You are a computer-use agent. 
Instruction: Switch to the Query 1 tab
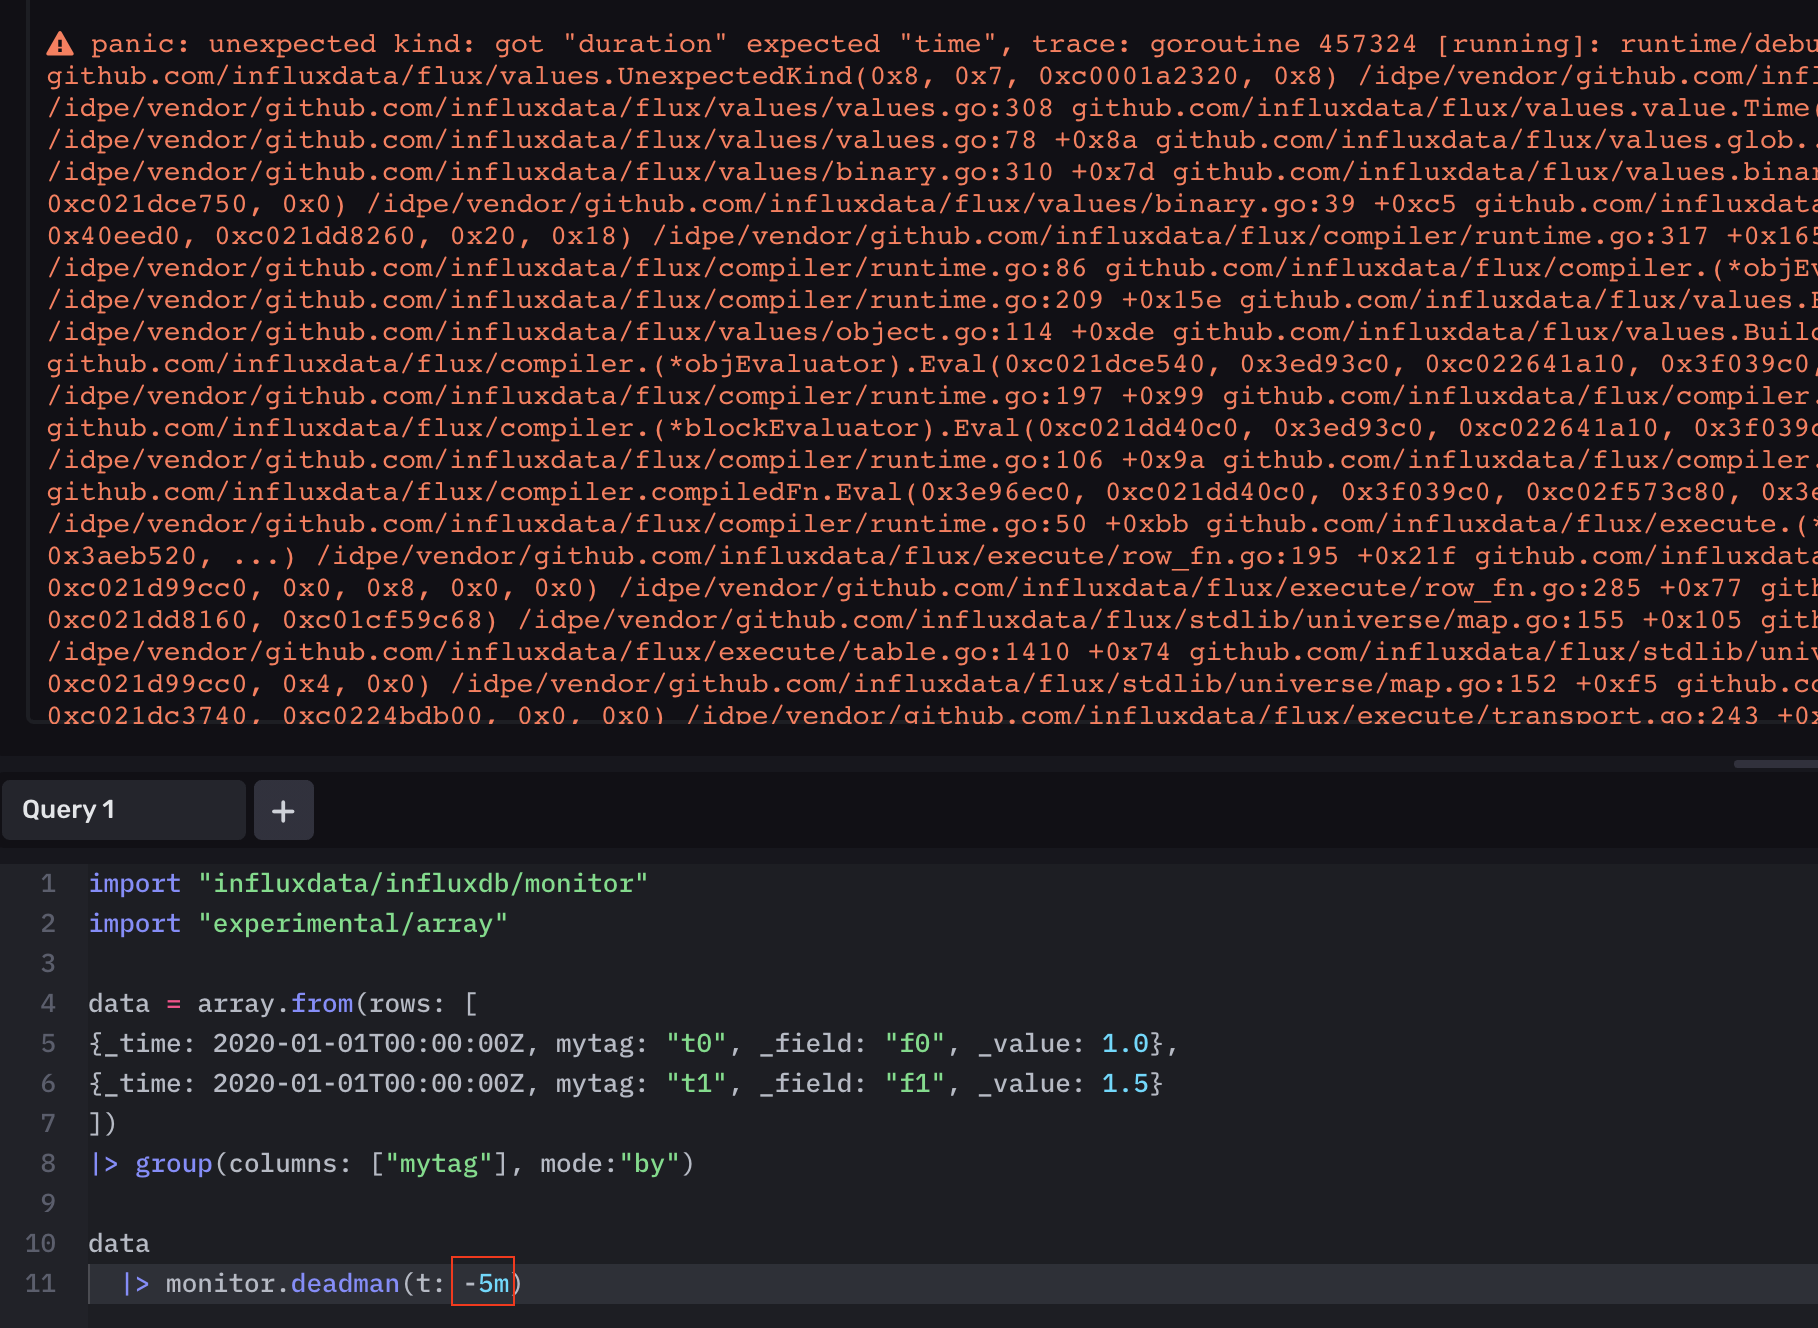(122, 810)
